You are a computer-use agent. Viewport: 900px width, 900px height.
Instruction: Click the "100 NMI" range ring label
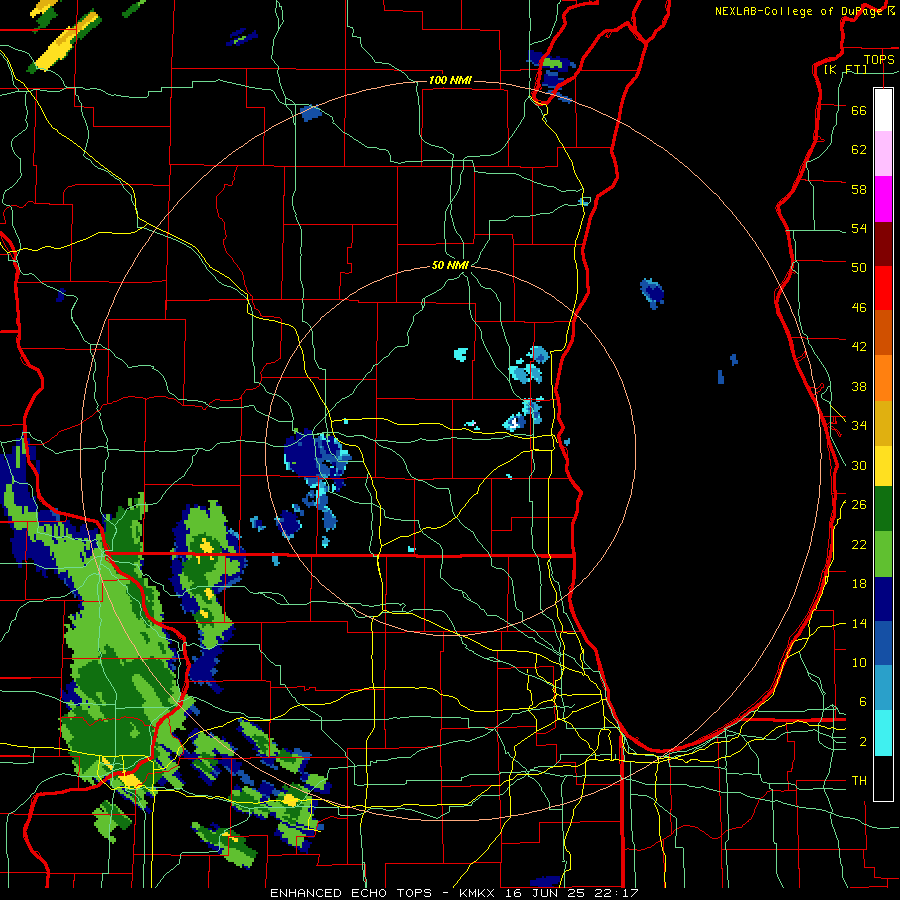click(x=450, y=80)
